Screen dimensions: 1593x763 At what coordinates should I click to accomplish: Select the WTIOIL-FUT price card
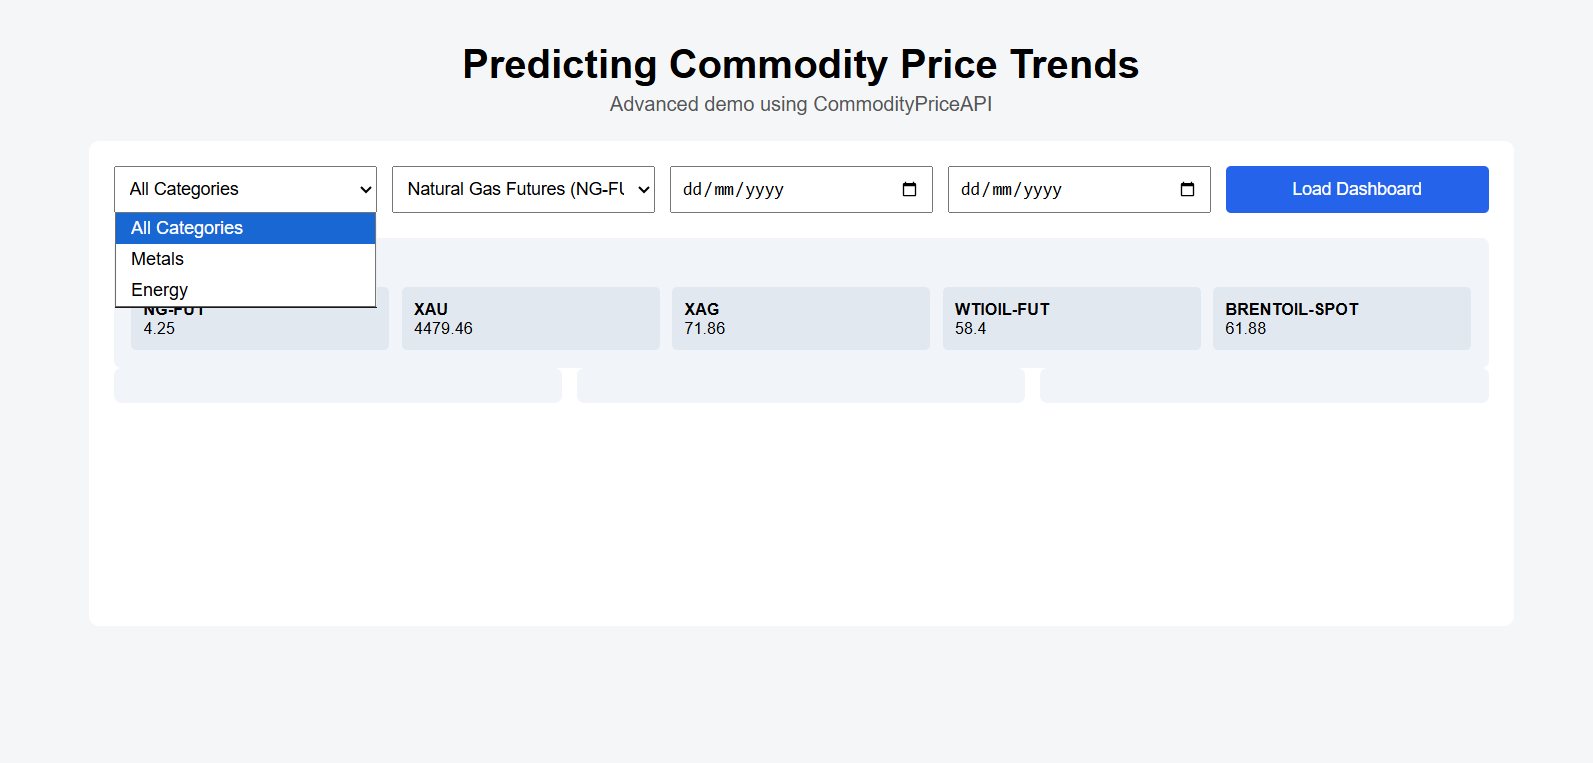point(1071,319)
